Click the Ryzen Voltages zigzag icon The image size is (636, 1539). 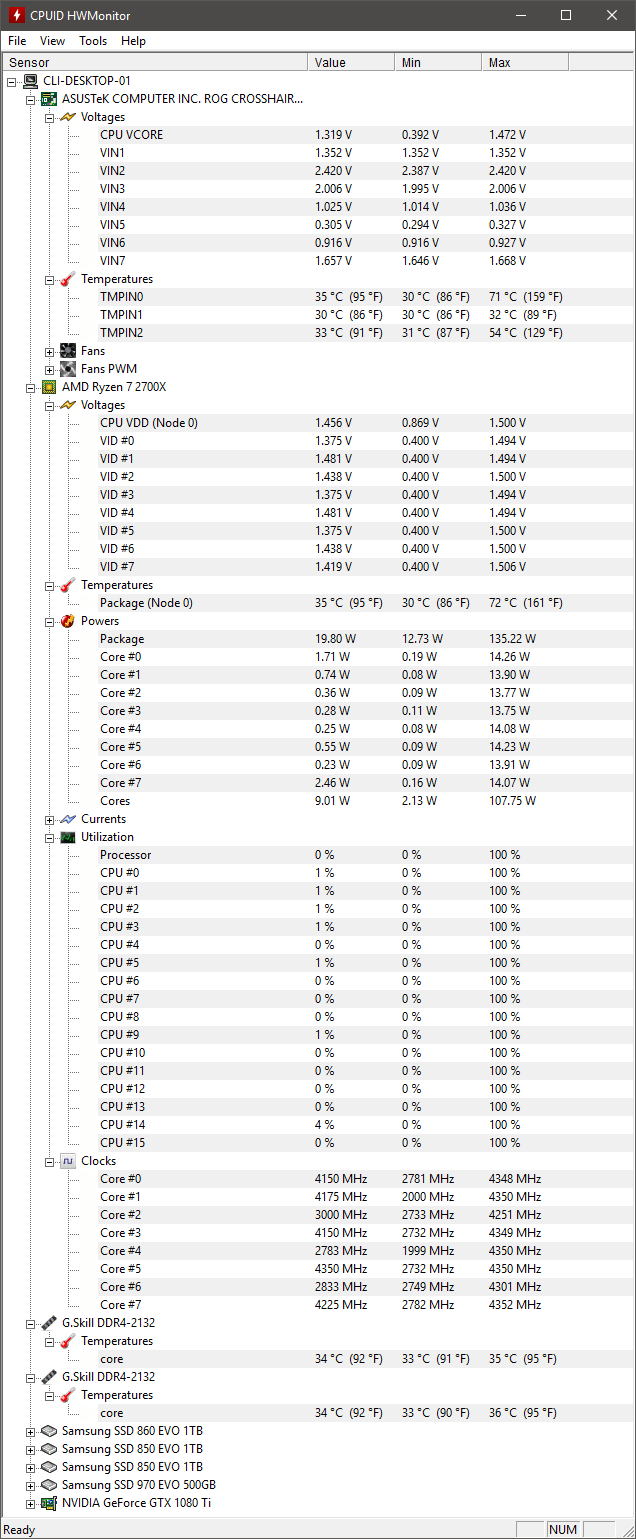click(68, 405)
